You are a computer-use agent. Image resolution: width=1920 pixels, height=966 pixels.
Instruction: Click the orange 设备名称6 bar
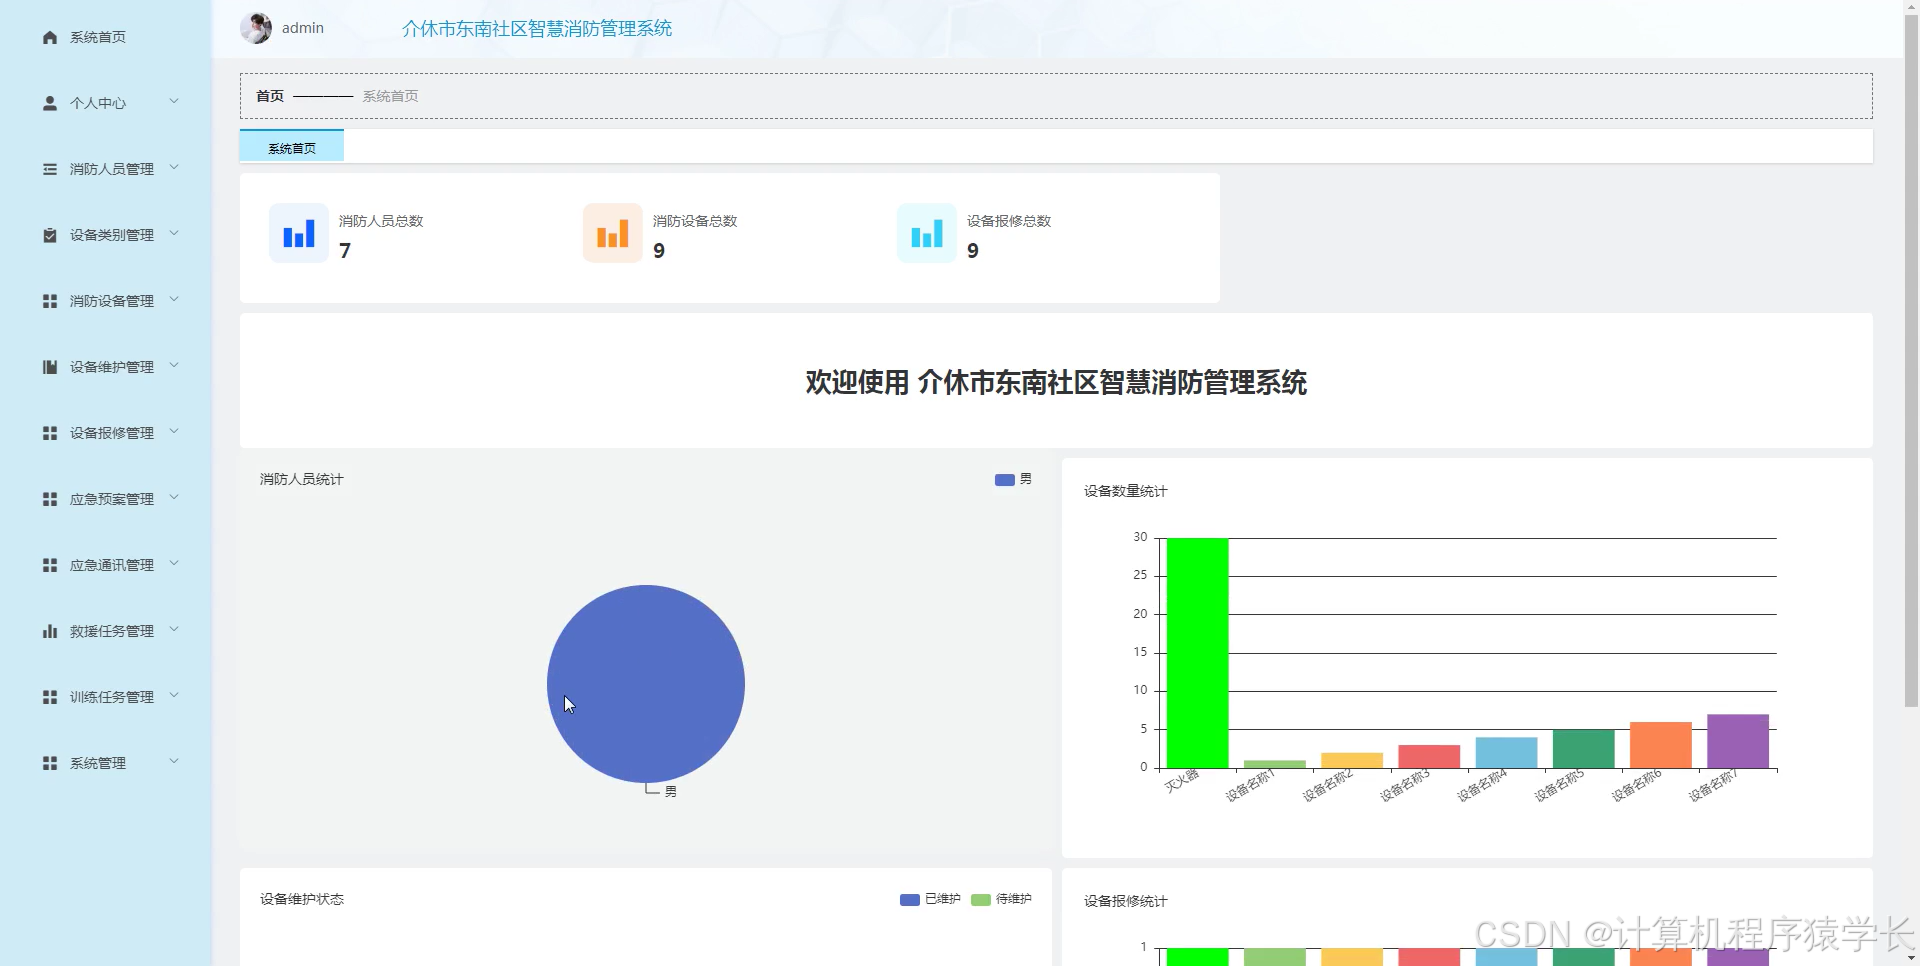[1661, 745]
